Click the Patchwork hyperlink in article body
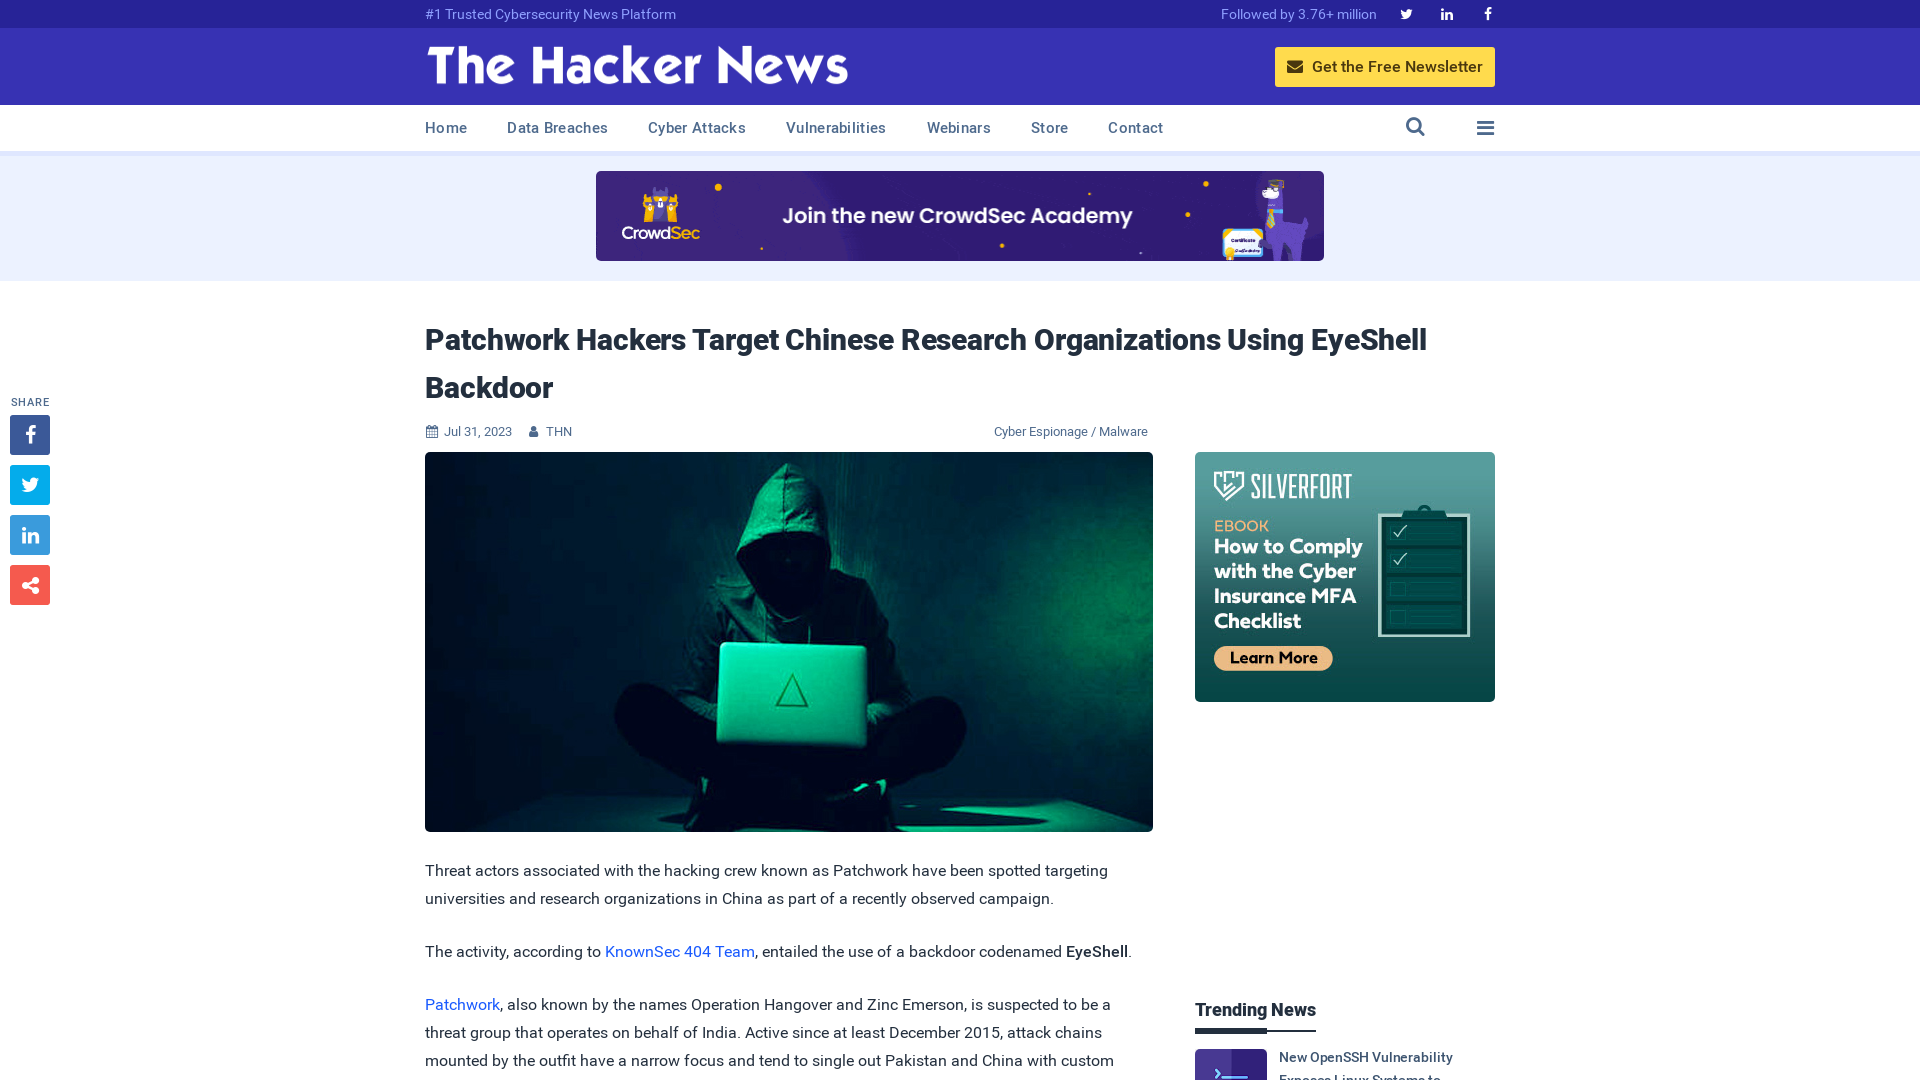 click(x=462, y=1004)
